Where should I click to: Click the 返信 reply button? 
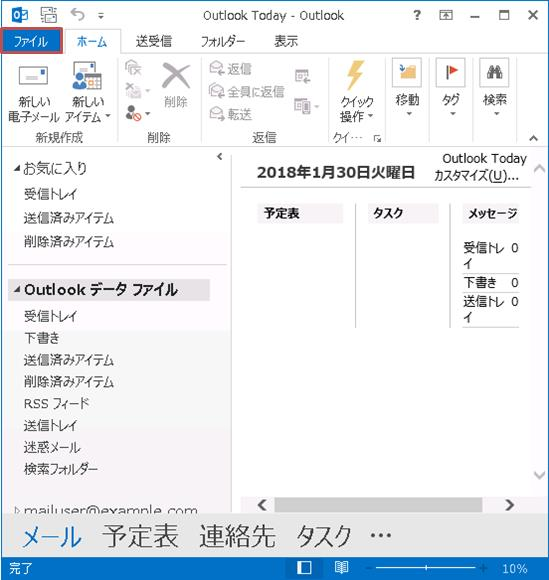[230, 68]
